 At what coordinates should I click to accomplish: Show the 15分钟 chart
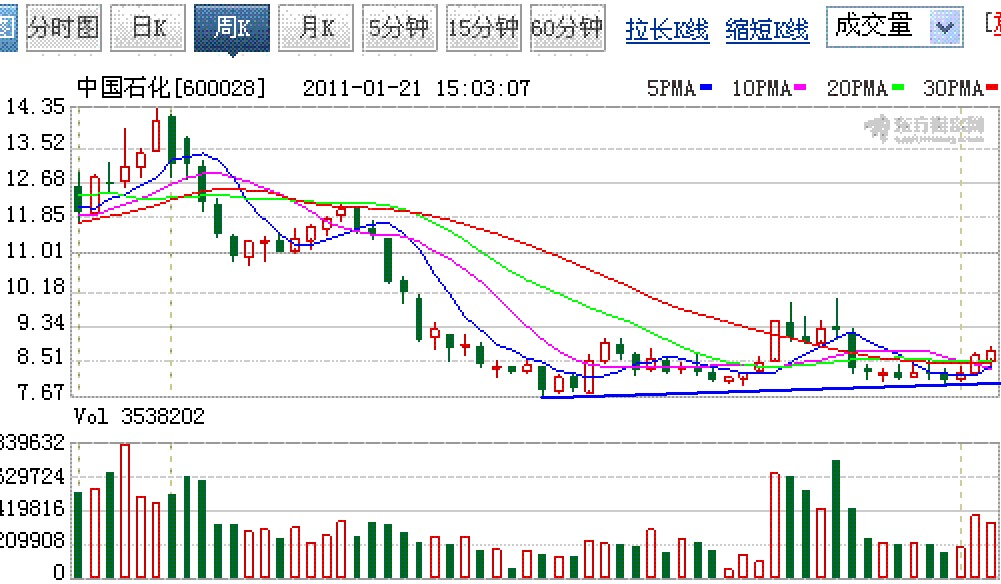483,28
